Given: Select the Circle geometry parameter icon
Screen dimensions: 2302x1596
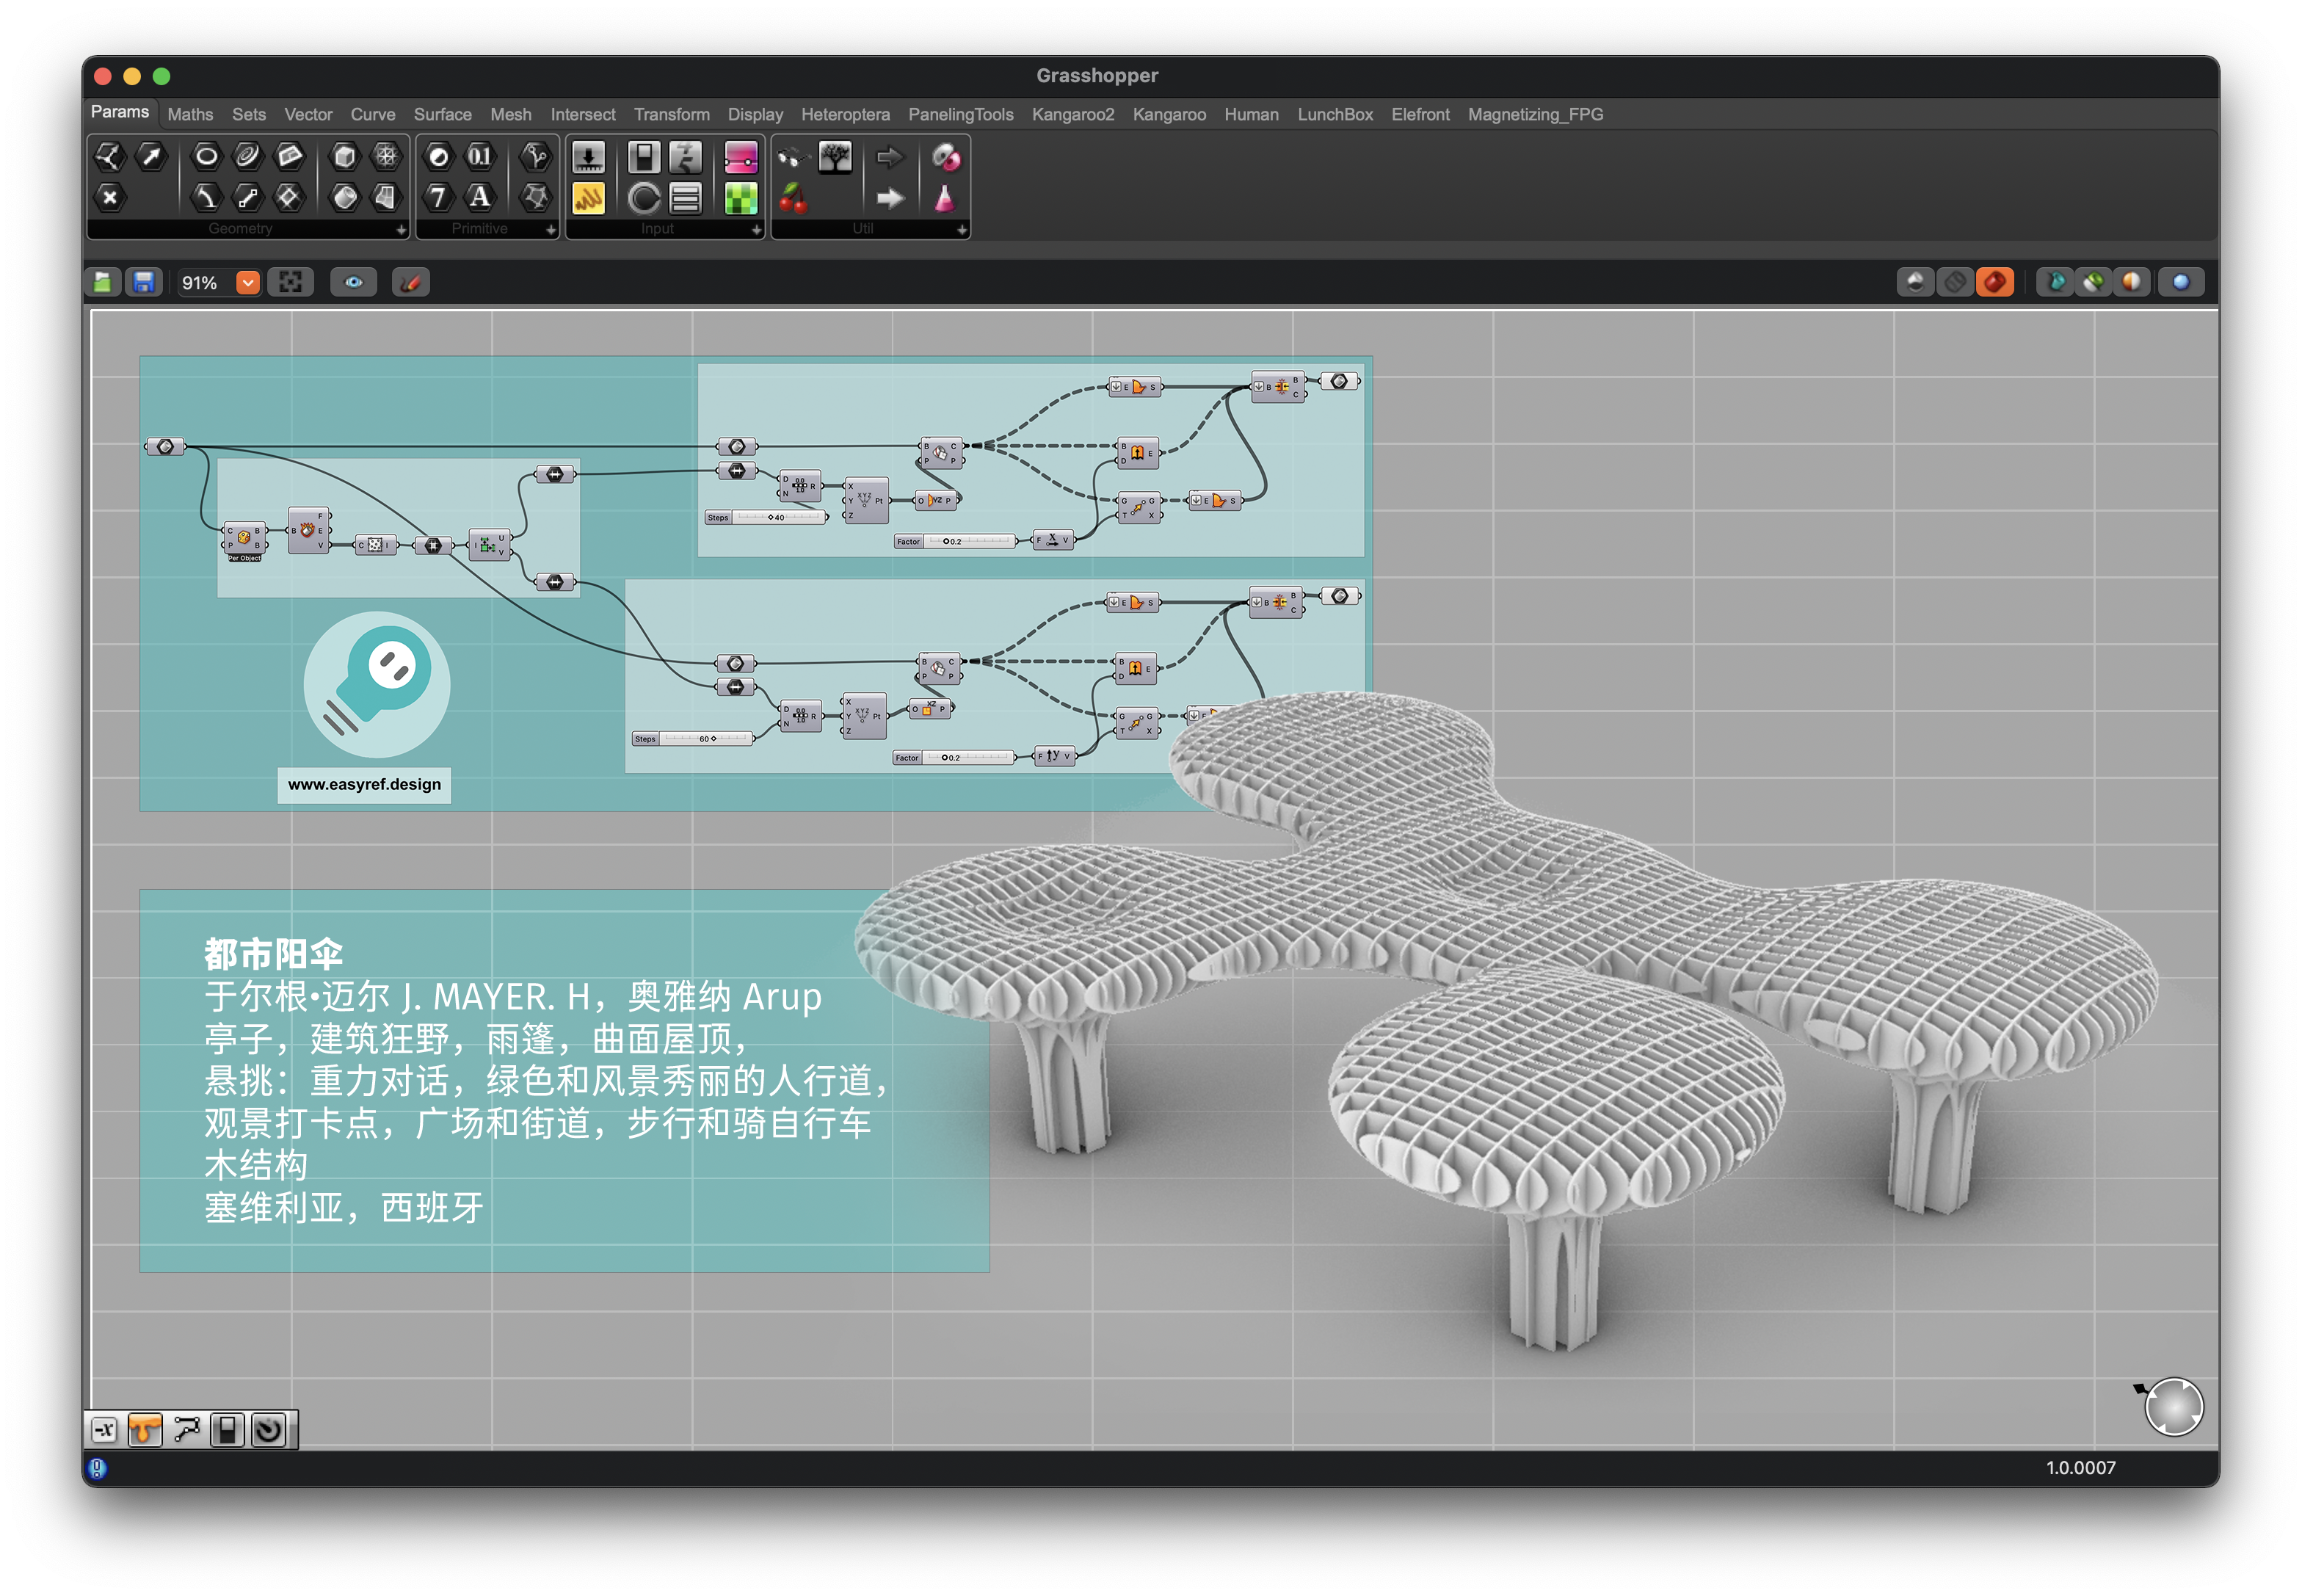Looking at the screenshot, I should (206, 156).
